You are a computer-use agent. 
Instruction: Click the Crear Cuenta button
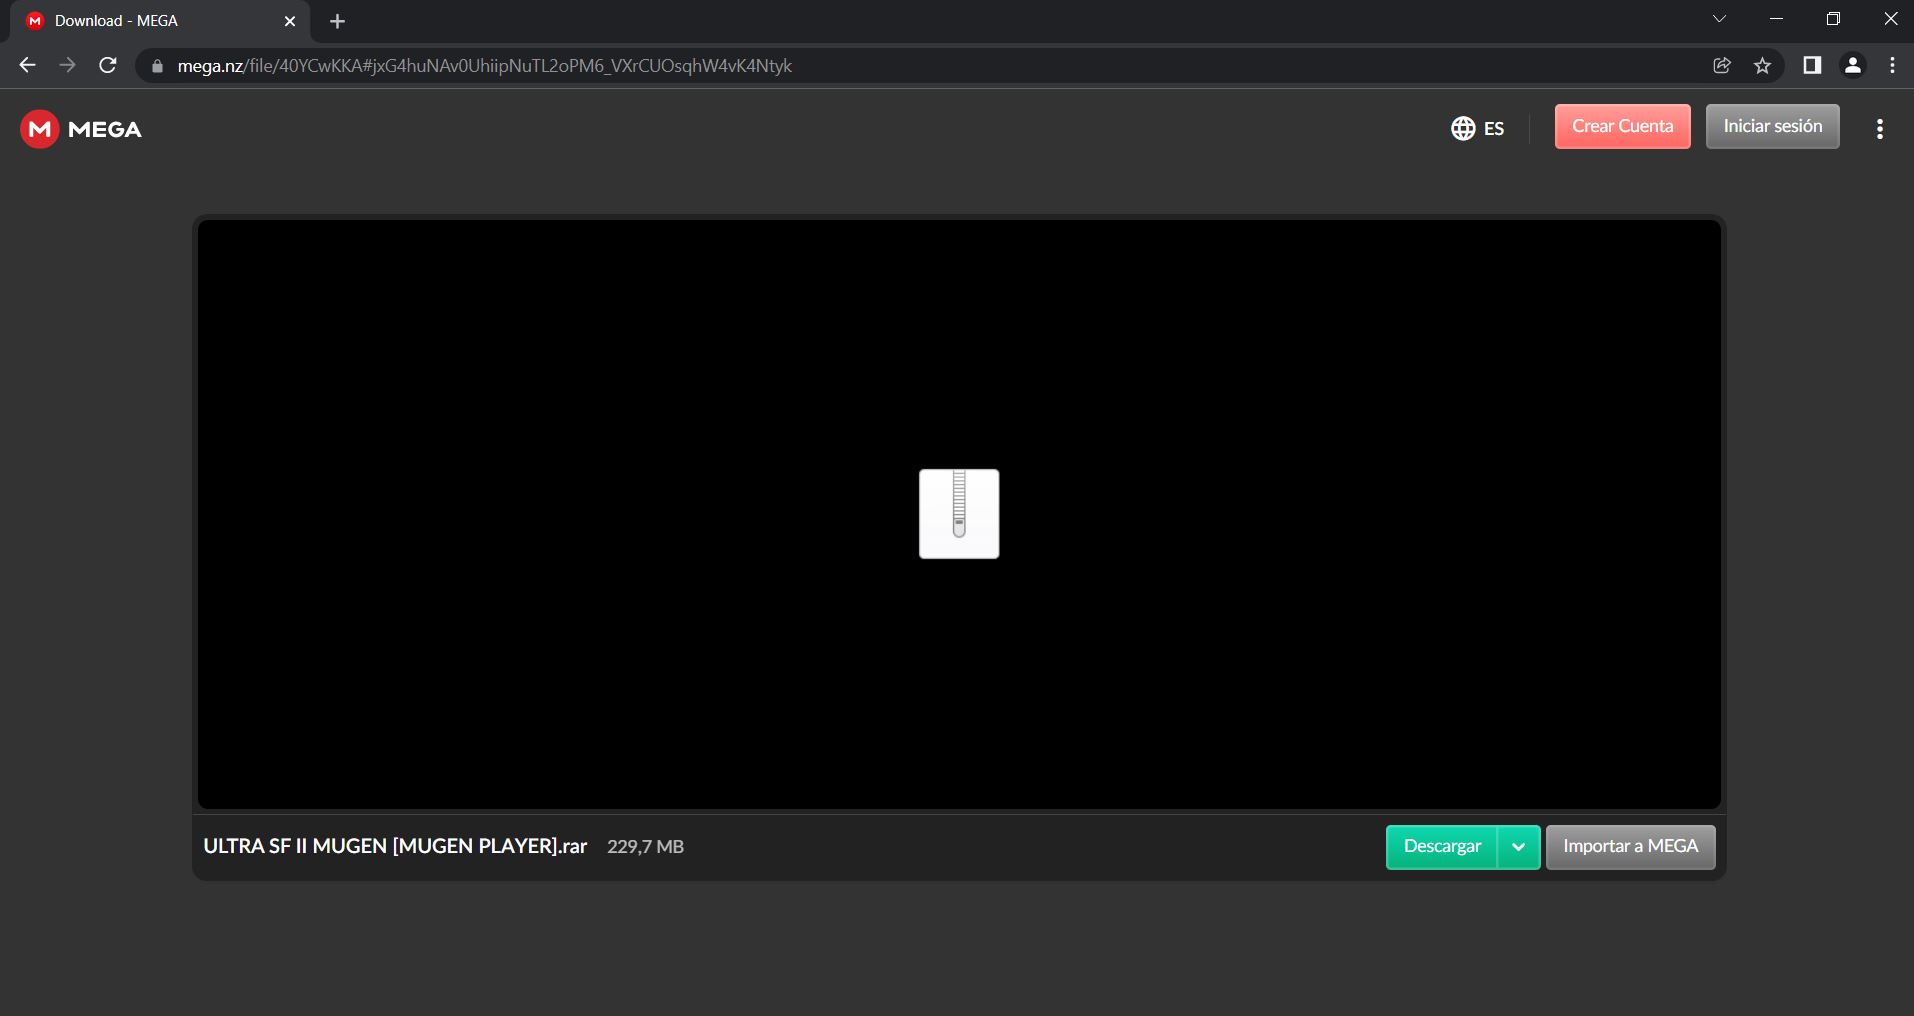tap(1622, 127)
